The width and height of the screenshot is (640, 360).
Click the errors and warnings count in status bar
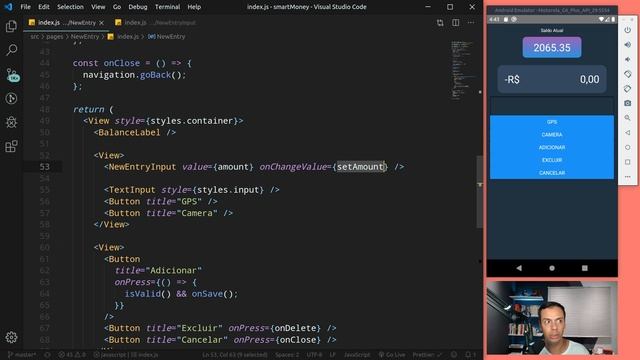pyautogui.click(x=71, y=355)
